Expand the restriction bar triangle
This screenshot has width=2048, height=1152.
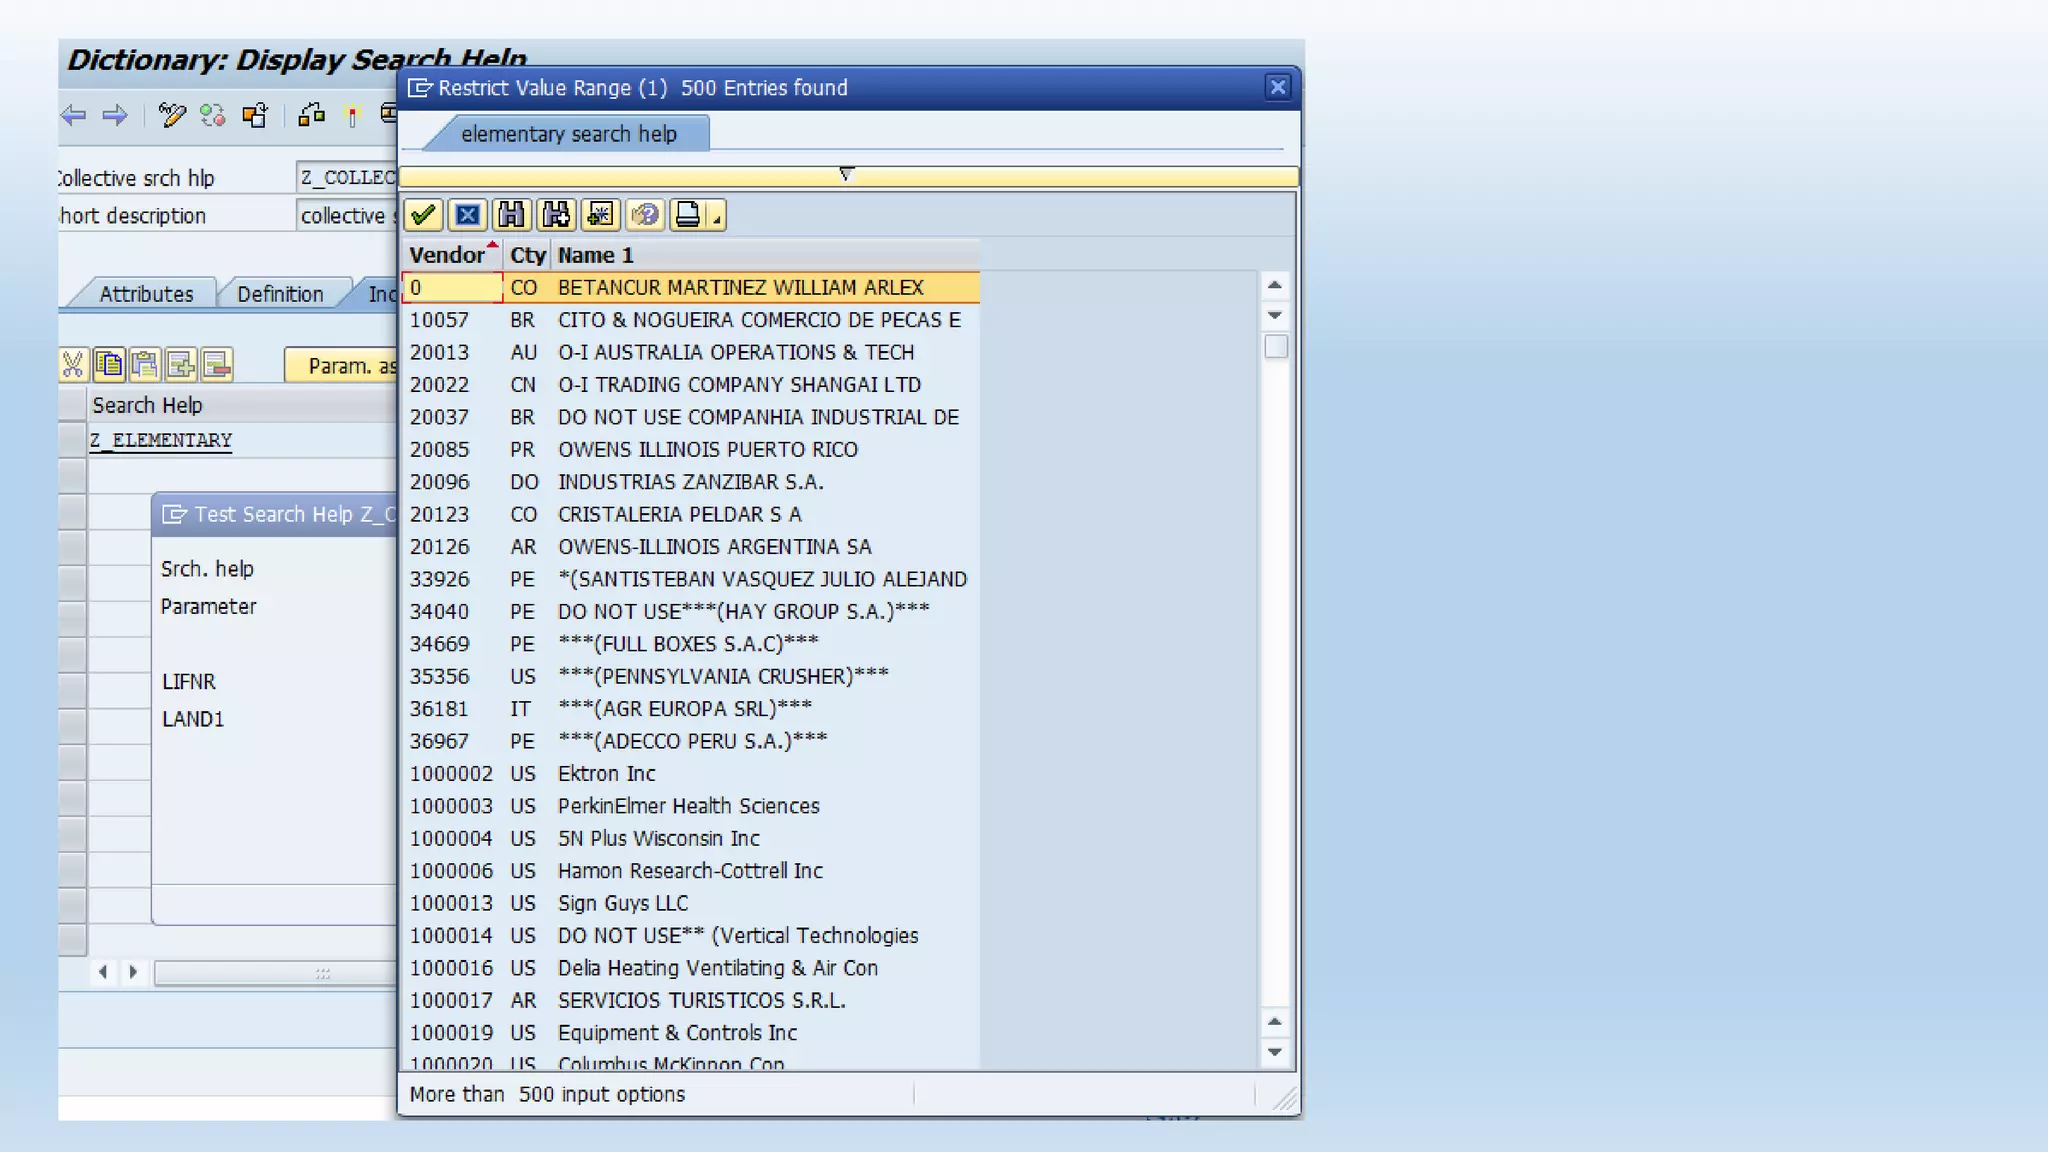(x=846, y=175)
